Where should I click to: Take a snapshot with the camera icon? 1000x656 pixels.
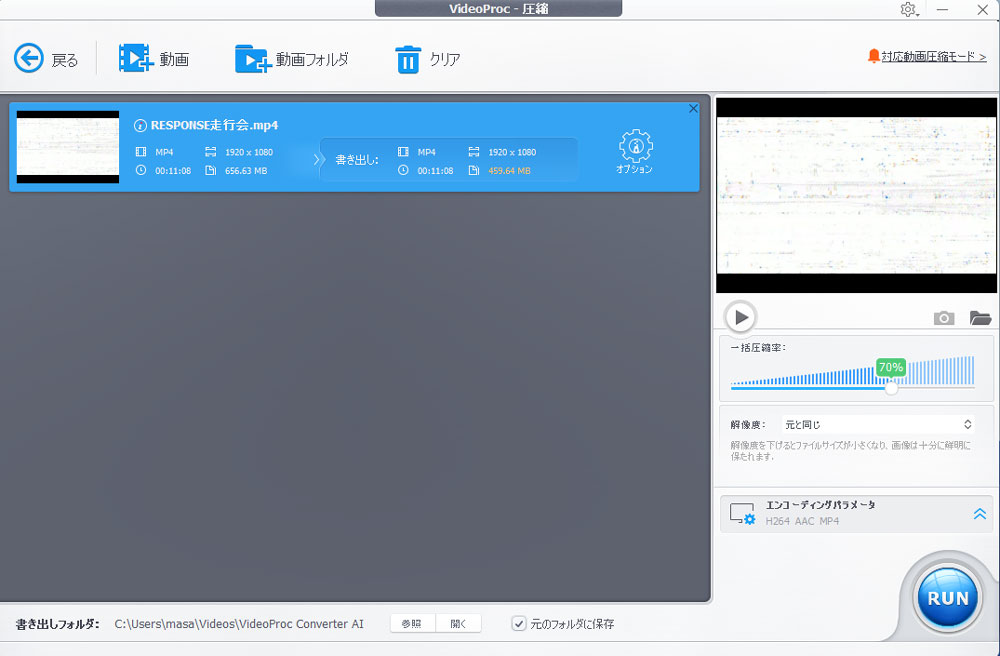pos(944,318)
